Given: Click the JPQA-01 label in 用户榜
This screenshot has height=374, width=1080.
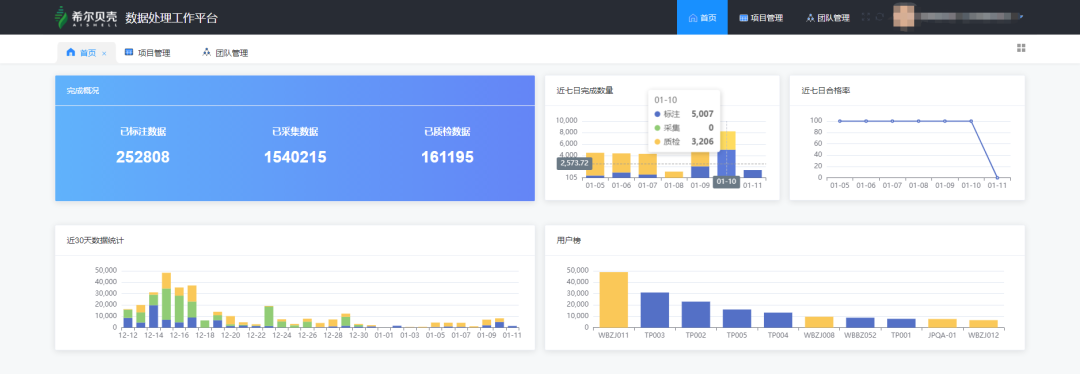Looking at the screenshot, I should coord(942,334).
